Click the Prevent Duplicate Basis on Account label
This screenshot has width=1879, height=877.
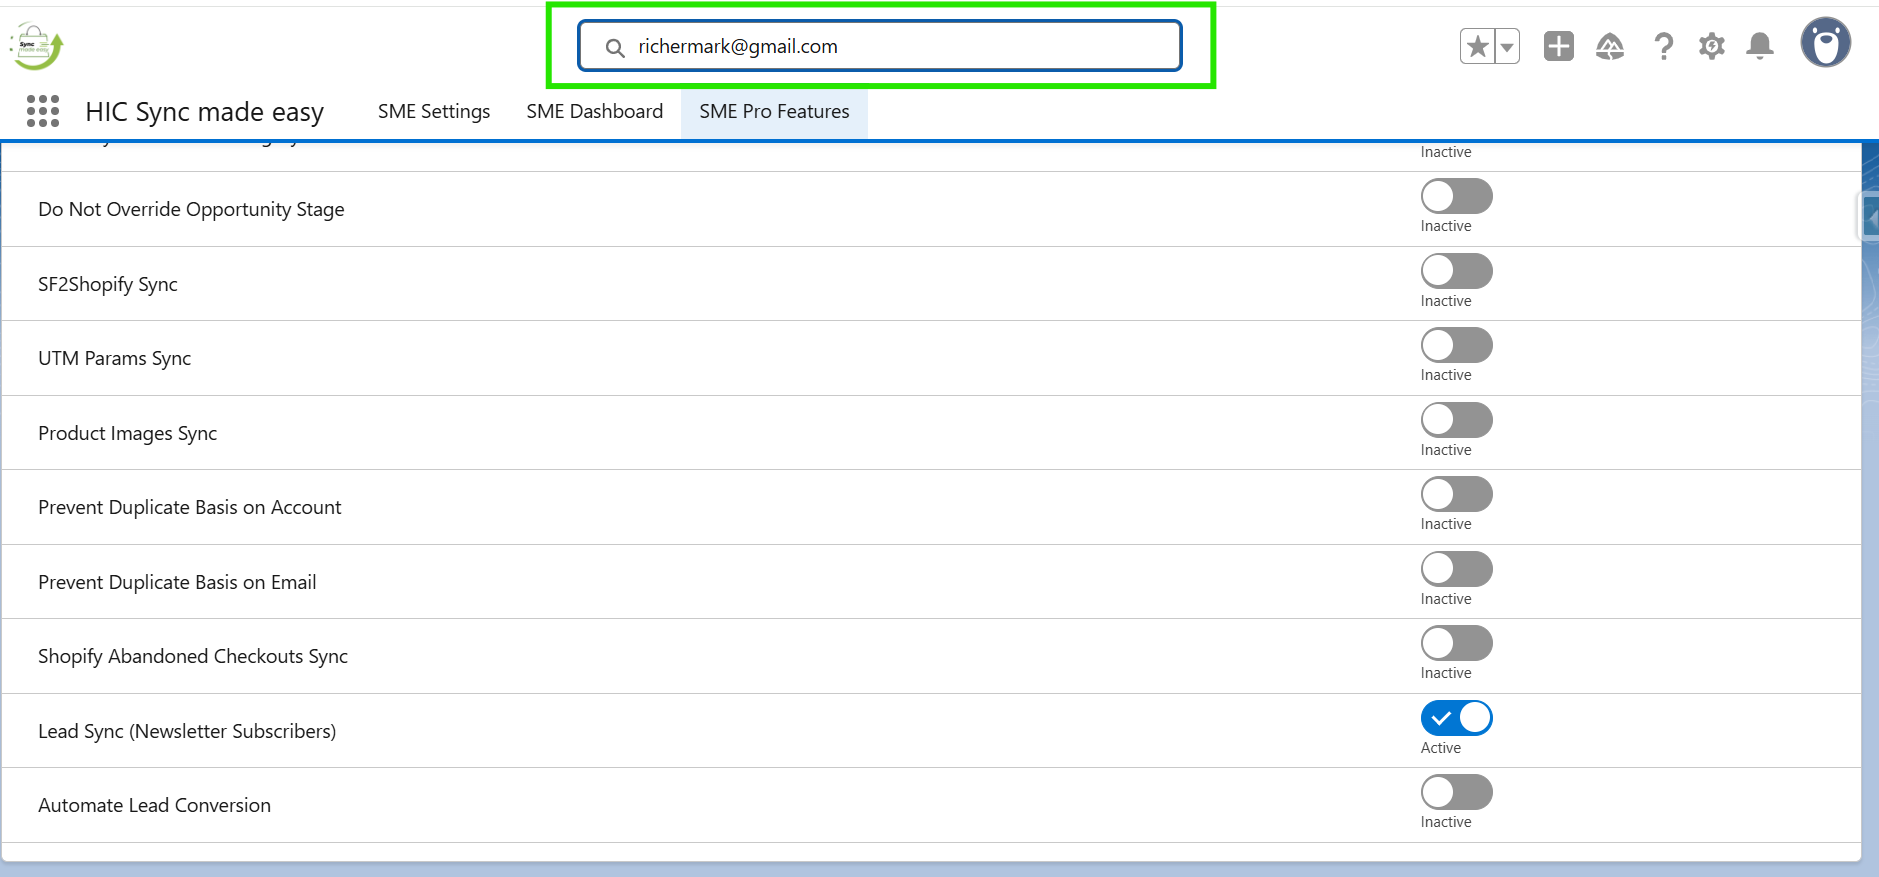190,507
